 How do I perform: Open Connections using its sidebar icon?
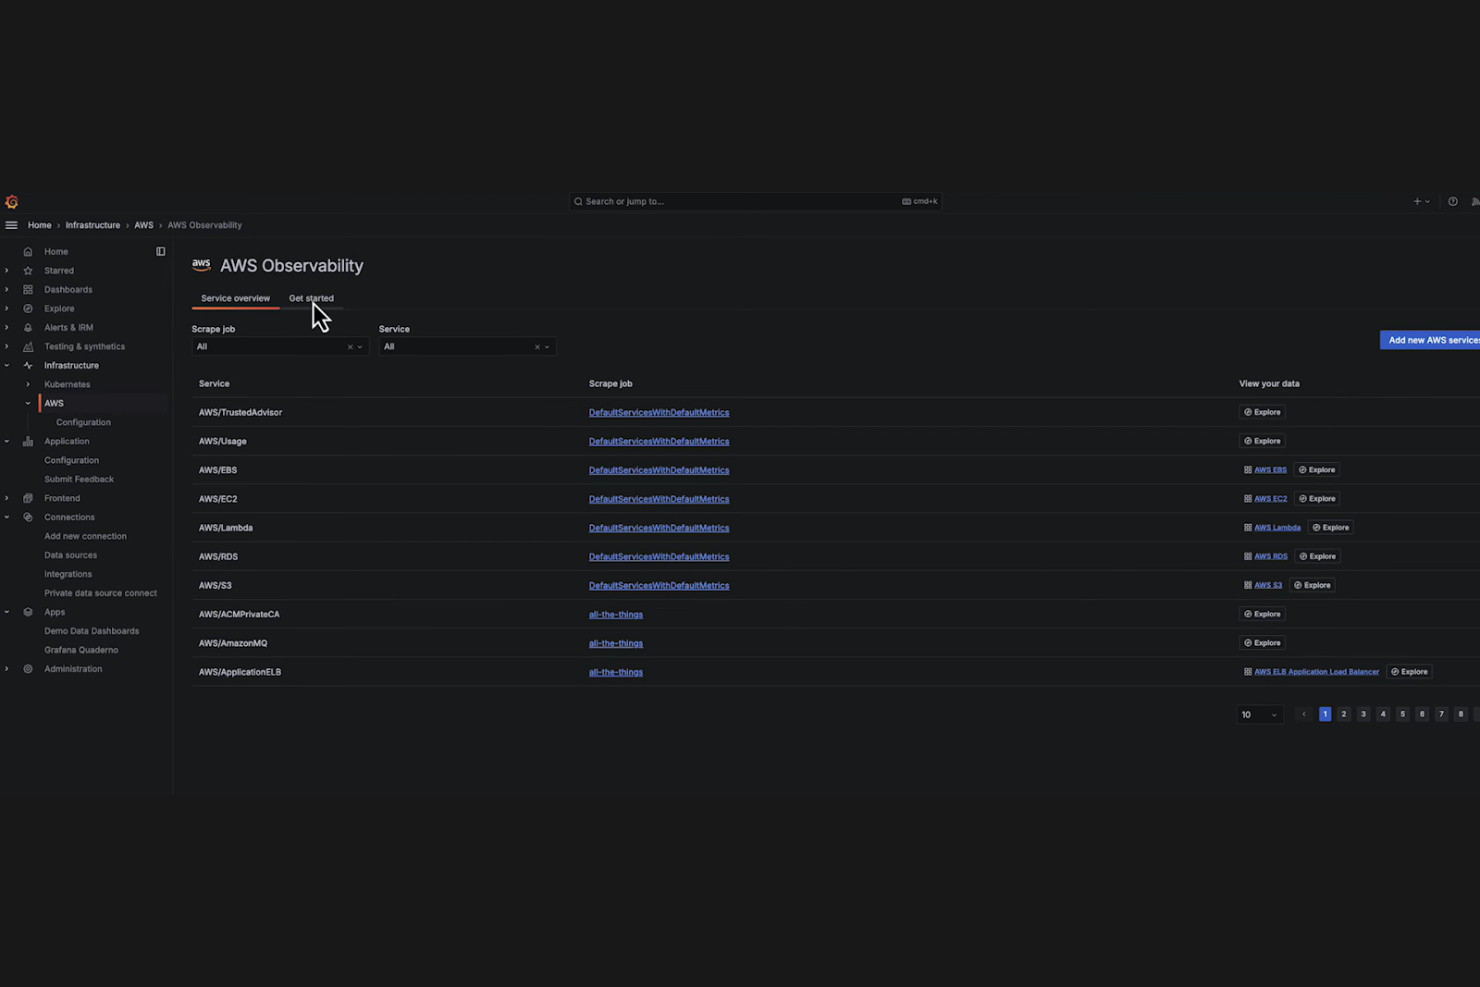28,517
